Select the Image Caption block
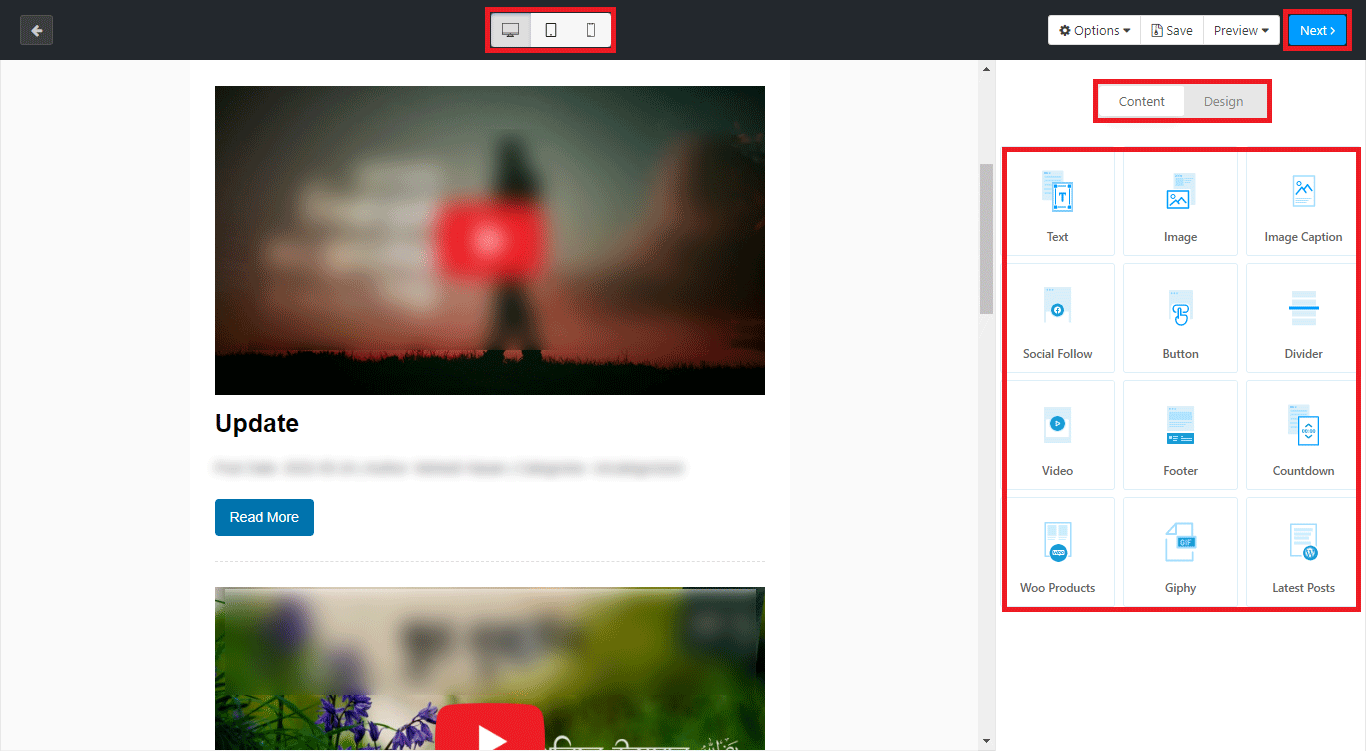Screen dimensions: 1366x751 click(1302, 203)
